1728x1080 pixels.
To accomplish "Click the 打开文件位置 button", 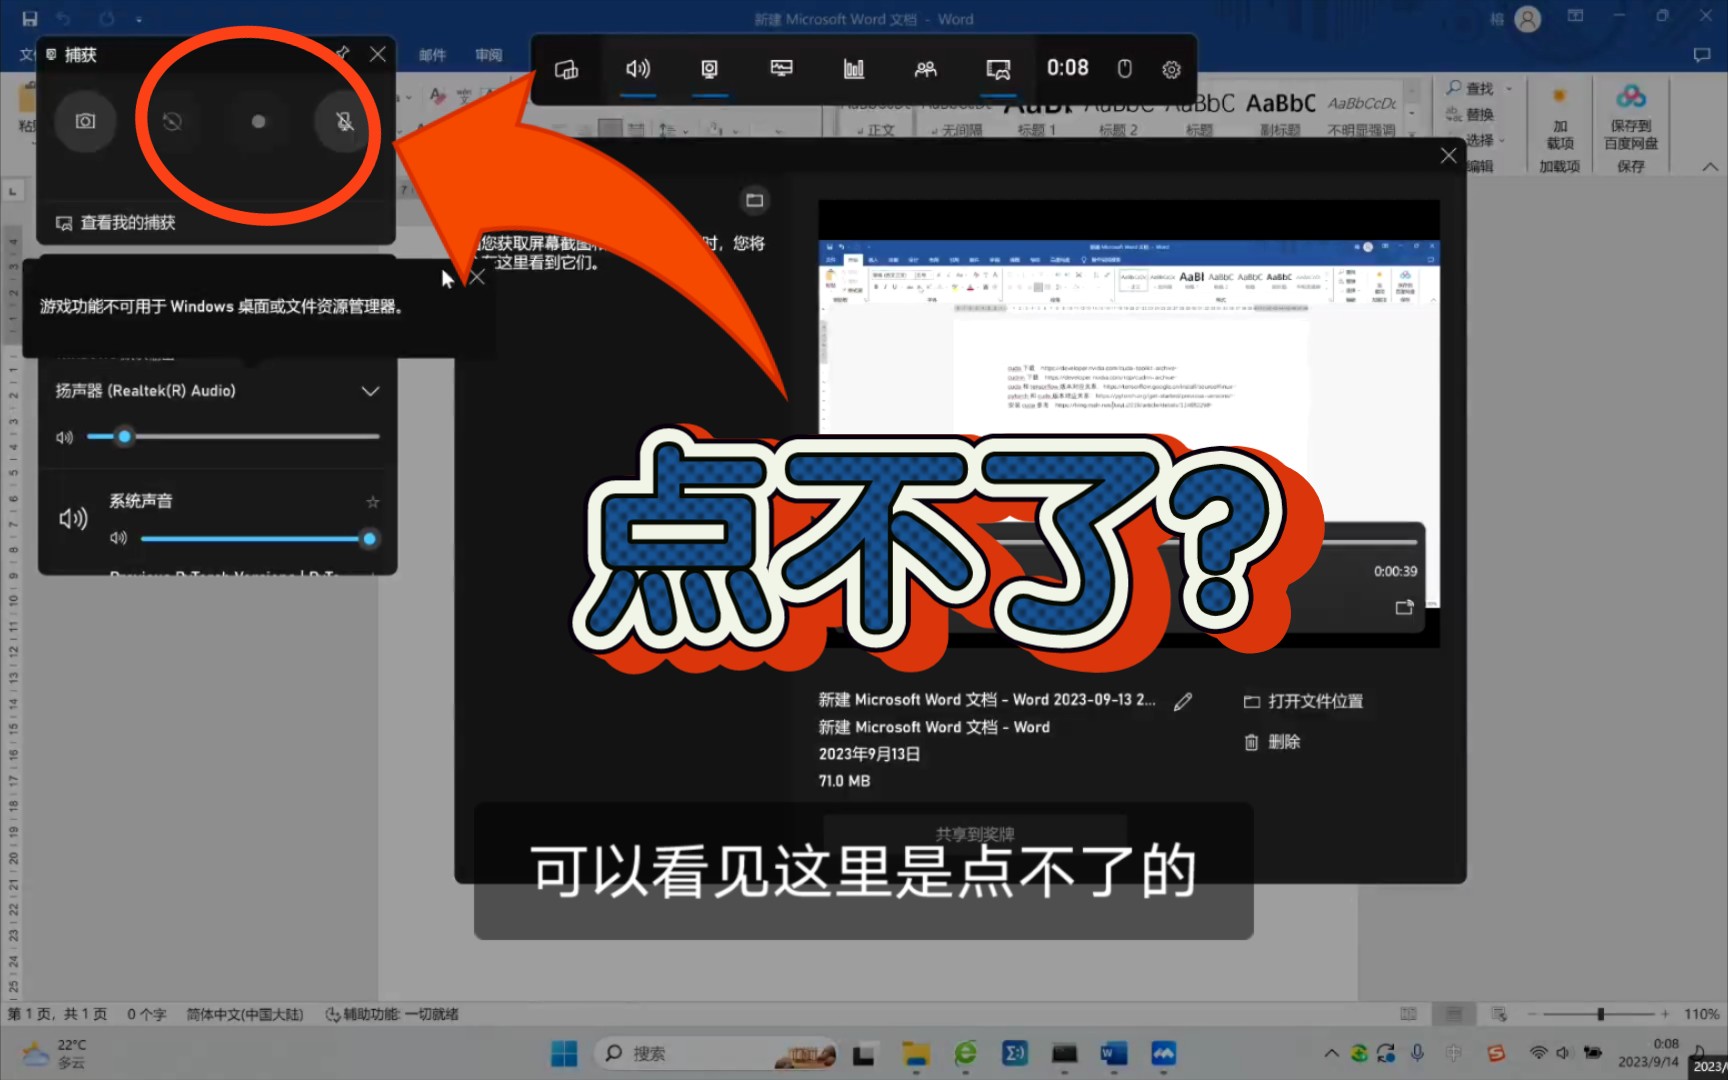I will point(1303,701).
